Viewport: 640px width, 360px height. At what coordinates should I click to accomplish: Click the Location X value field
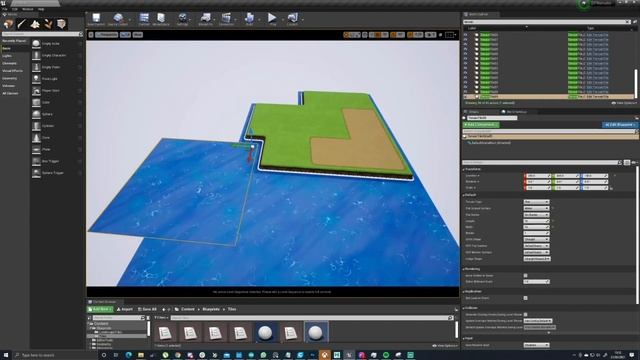[538, 176]
